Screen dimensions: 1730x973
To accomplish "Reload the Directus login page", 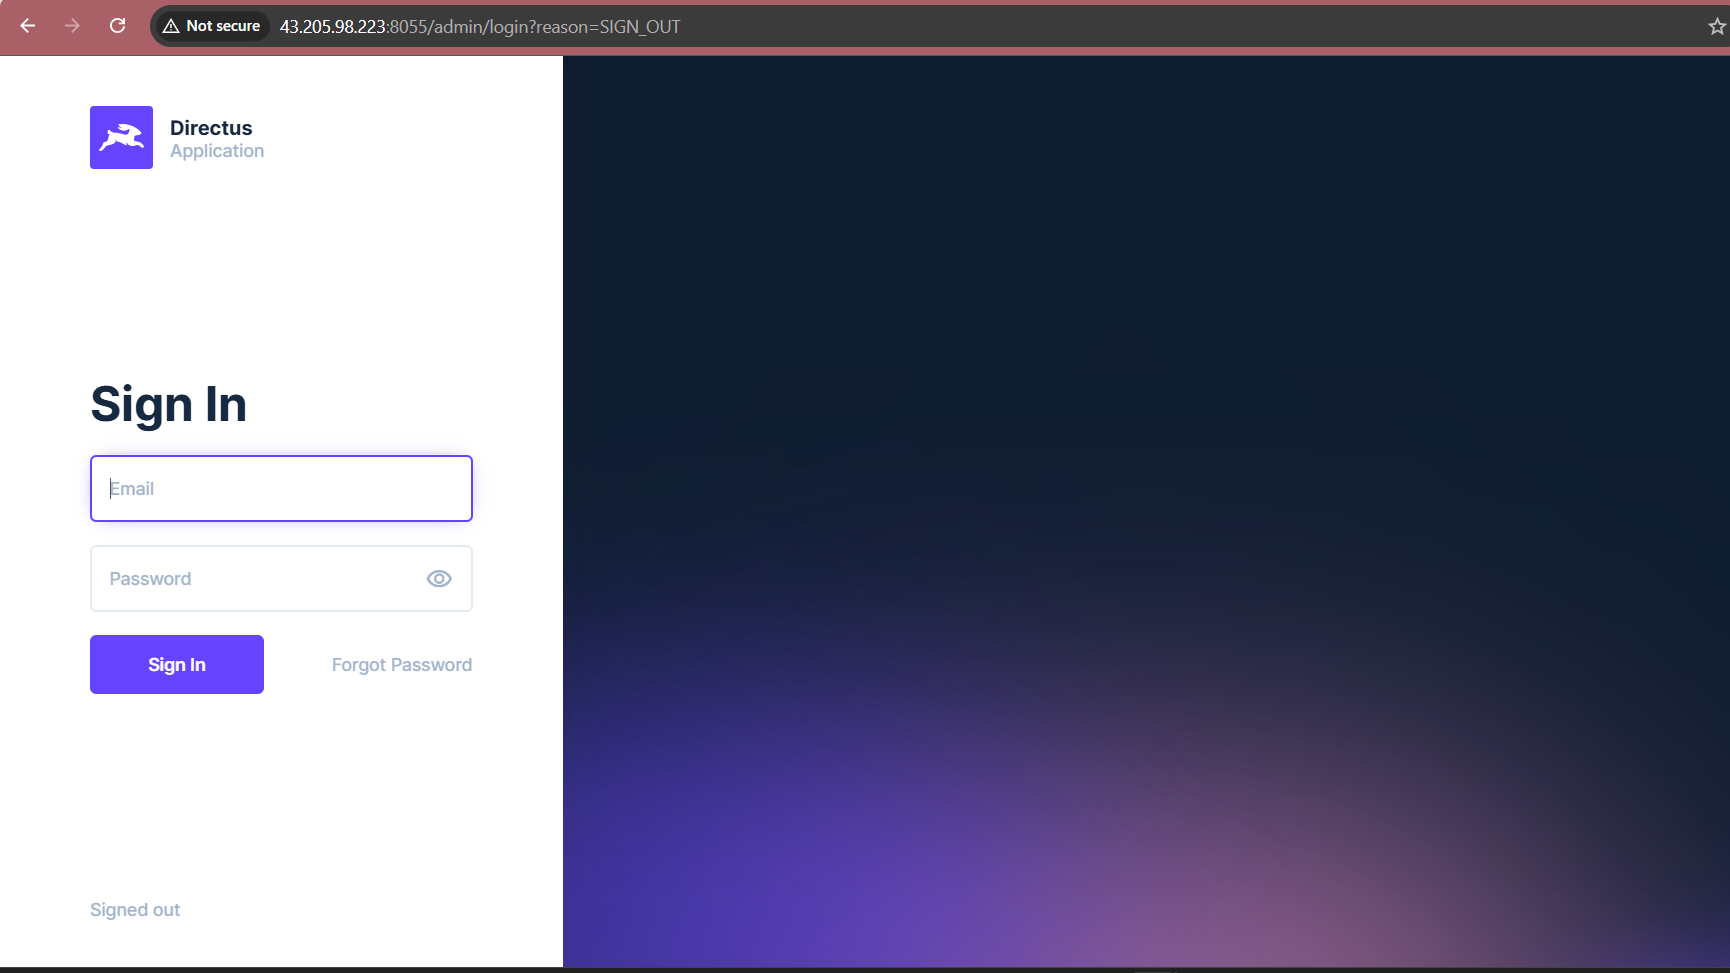I will 117,26.
